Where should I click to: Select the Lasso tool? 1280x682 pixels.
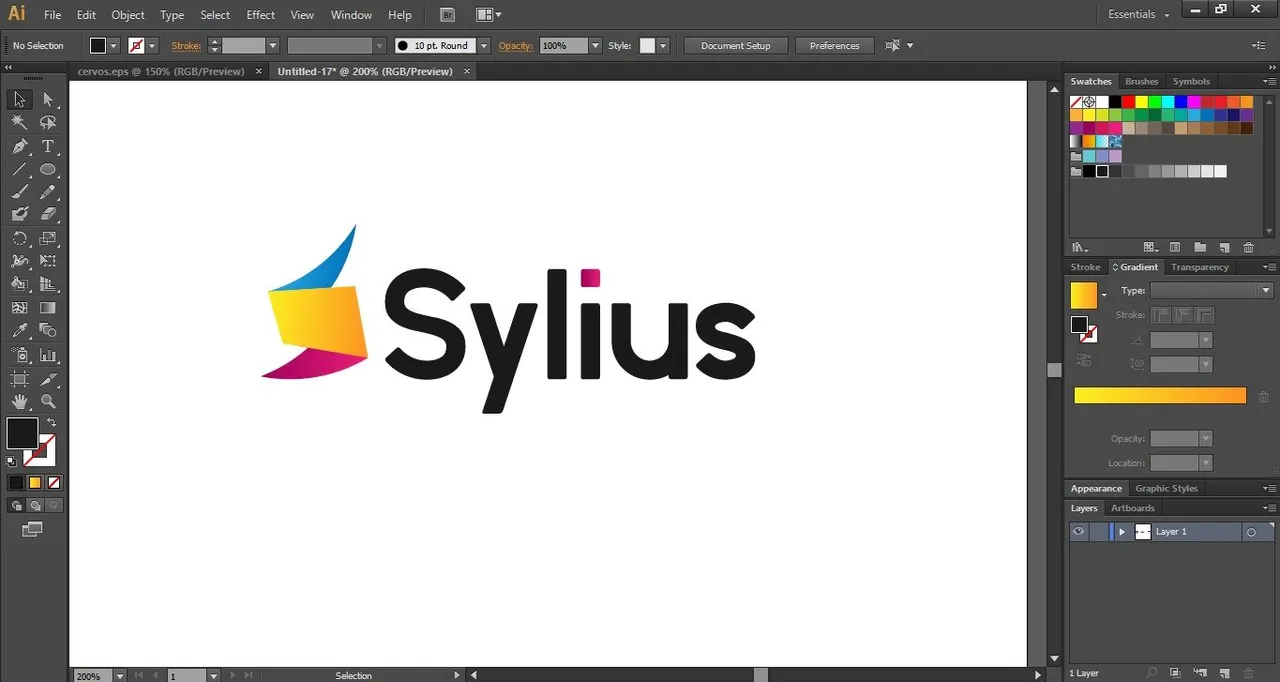pos(48,122)
